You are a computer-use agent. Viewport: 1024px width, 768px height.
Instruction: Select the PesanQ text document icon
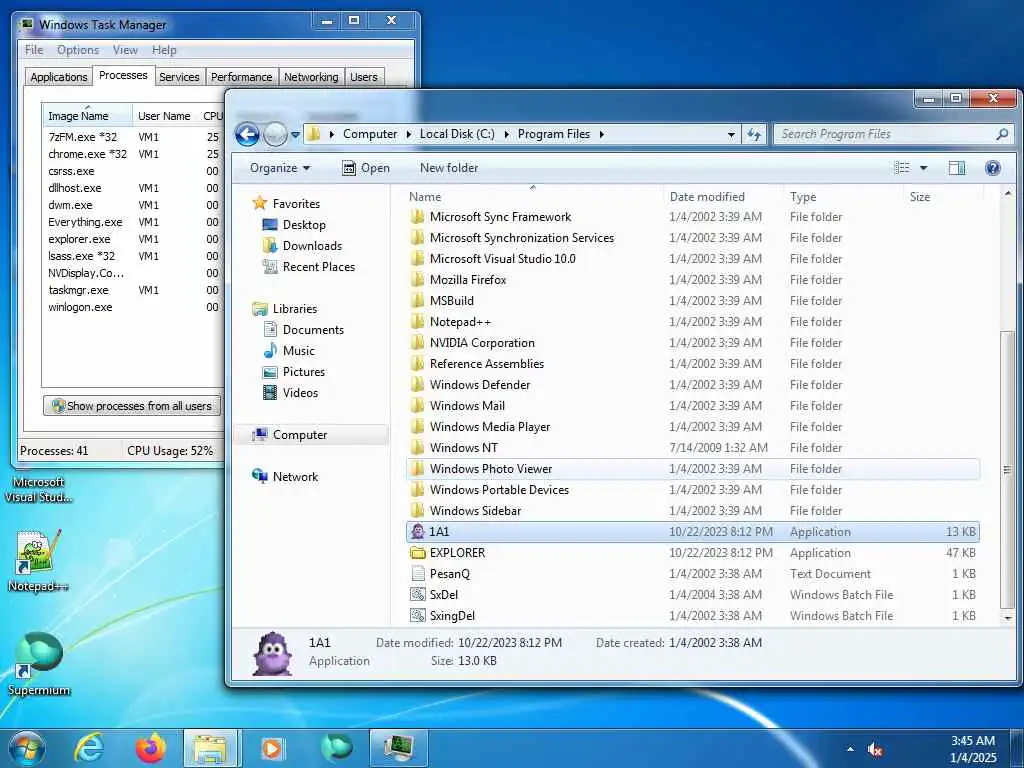click(x=417, y=573)
